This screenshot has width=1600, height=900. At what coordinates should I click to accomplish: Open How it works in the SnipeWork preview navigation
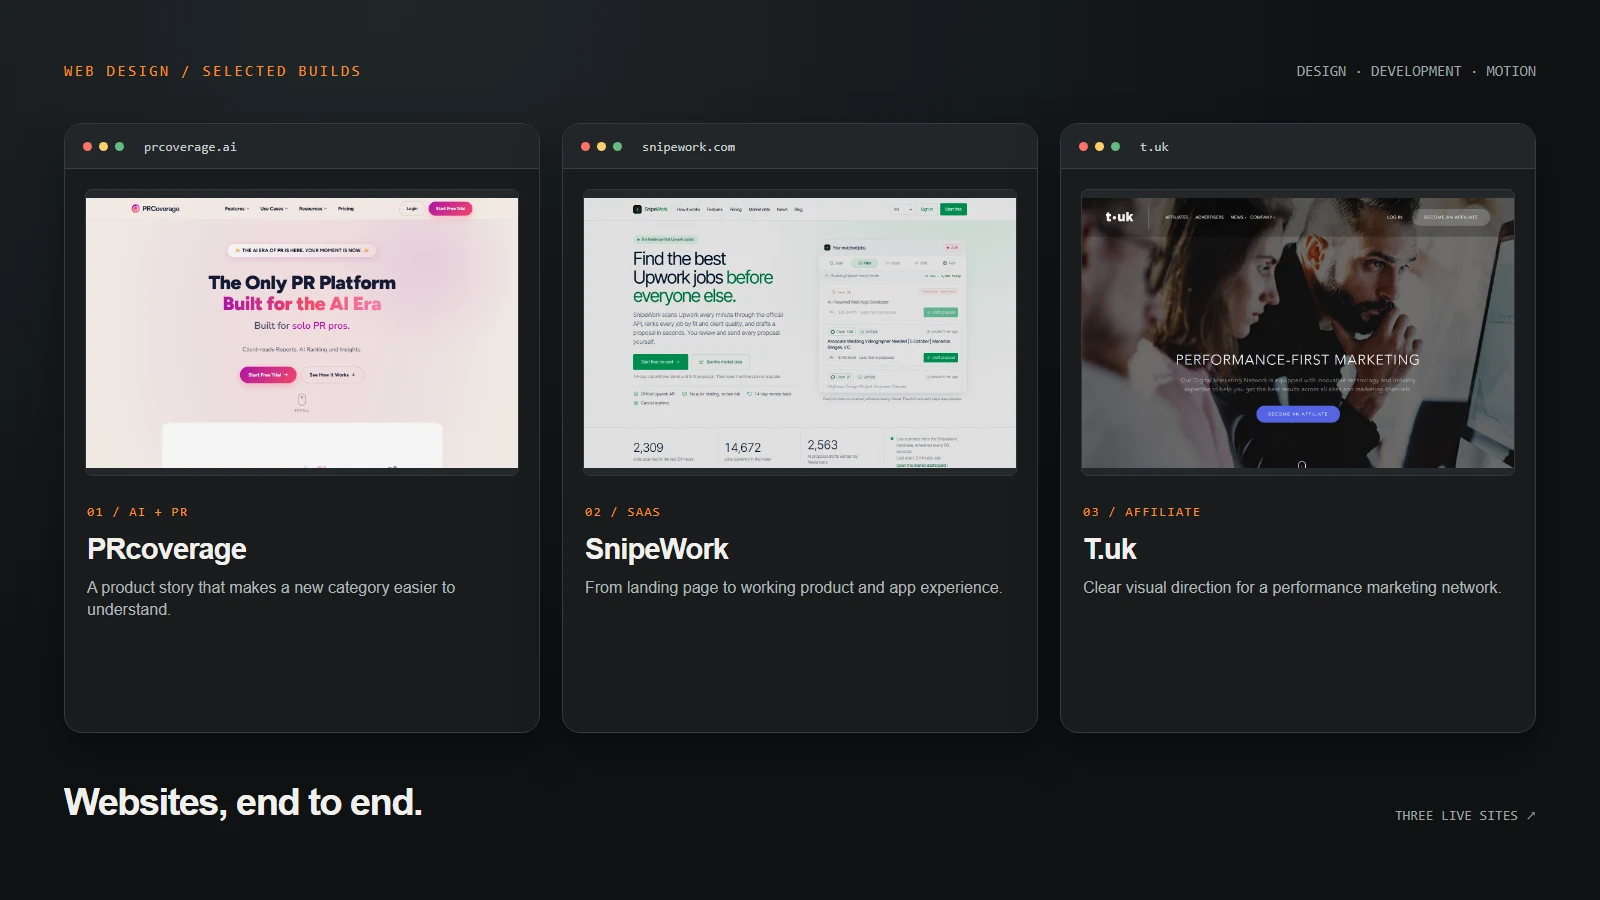click(x=688, y=209)
